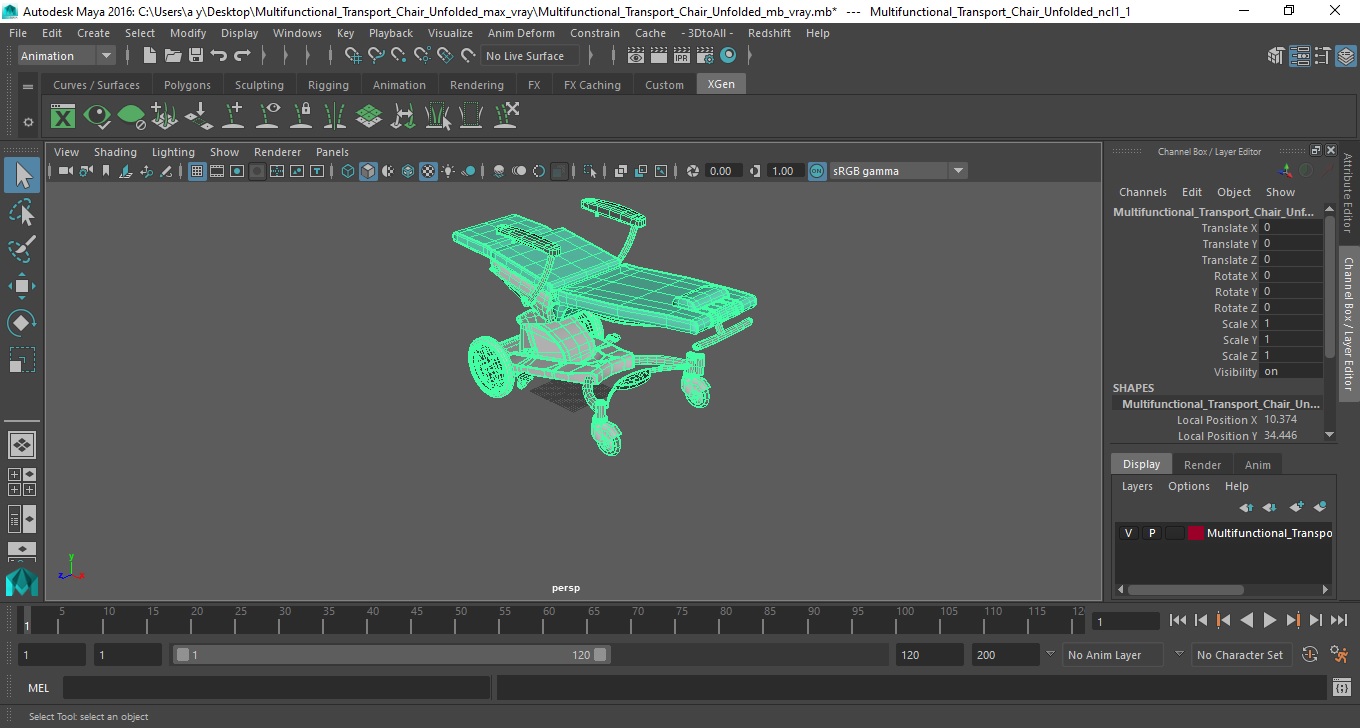Toggle color management ON button
The height and width of the screenshot is (728, 1360).
point(817,171)
